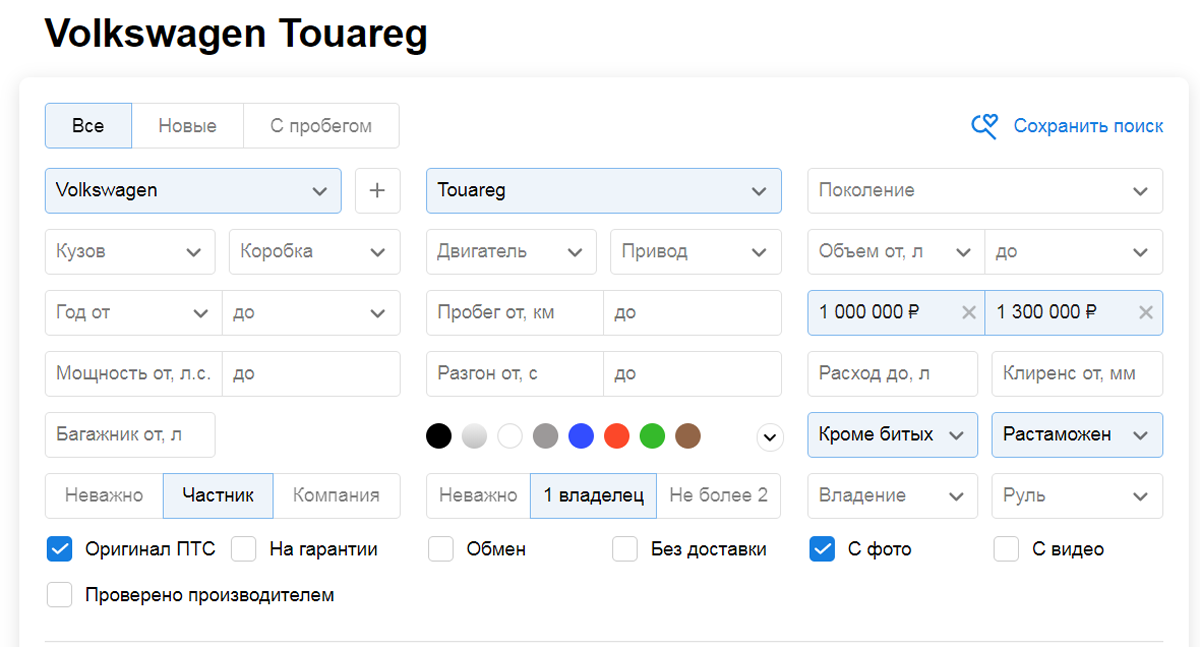The width and height of the screenshot is (1200, 647).
Task: Click the Пробег от, км field
Action: (515, 312)
